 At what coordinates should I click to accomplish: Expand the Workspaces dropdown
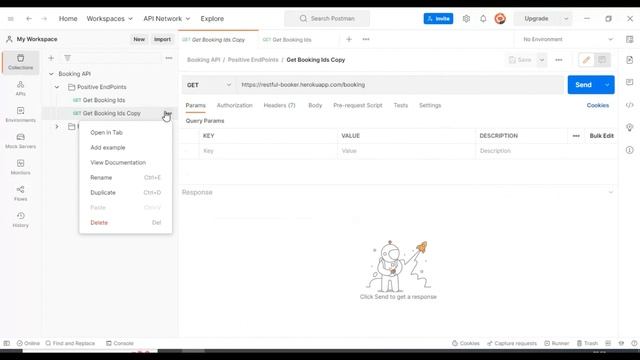click(x=109, y=19)
